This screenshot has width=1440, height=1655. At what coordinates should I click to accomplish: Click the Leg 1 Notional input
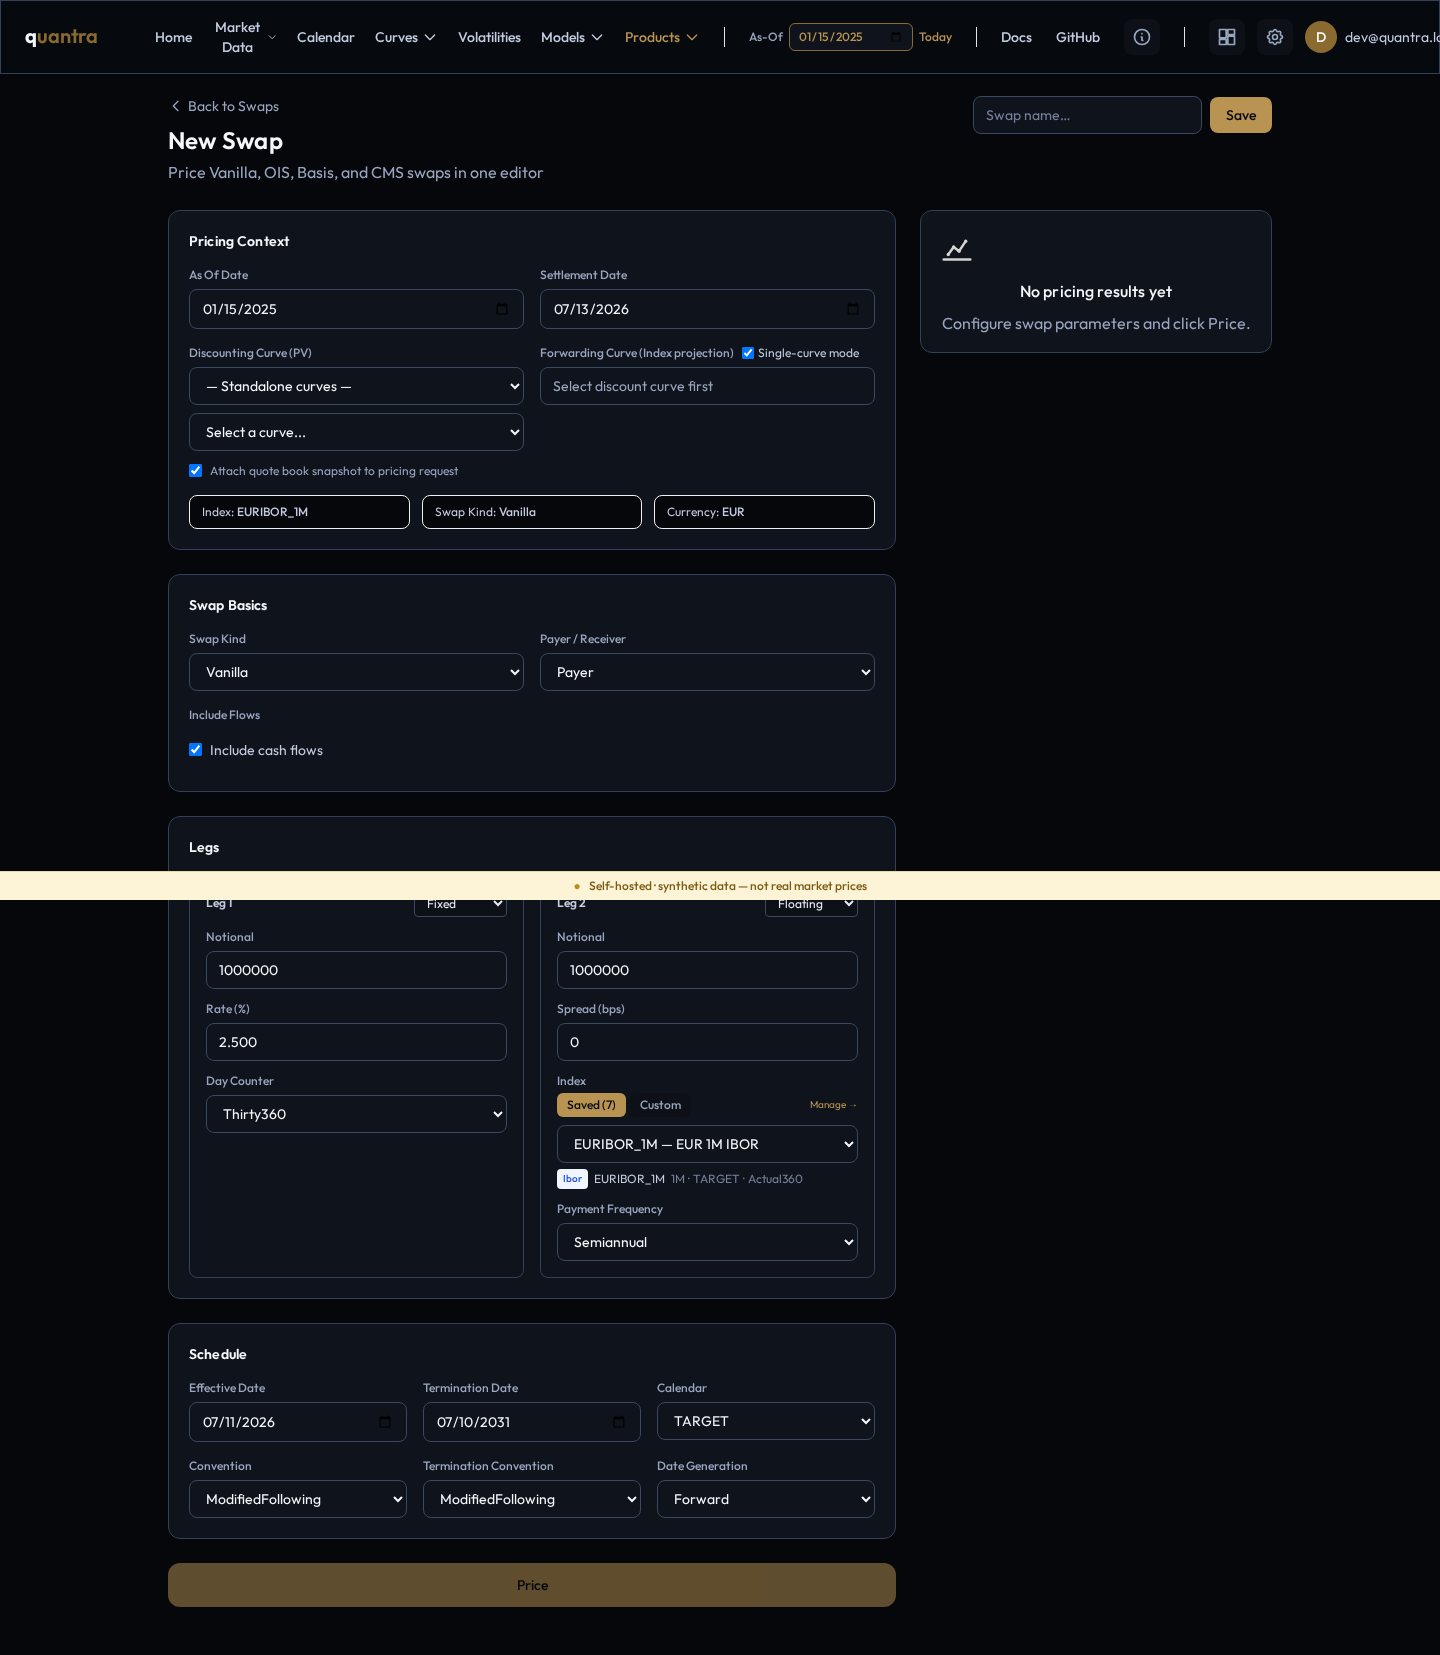356,970
